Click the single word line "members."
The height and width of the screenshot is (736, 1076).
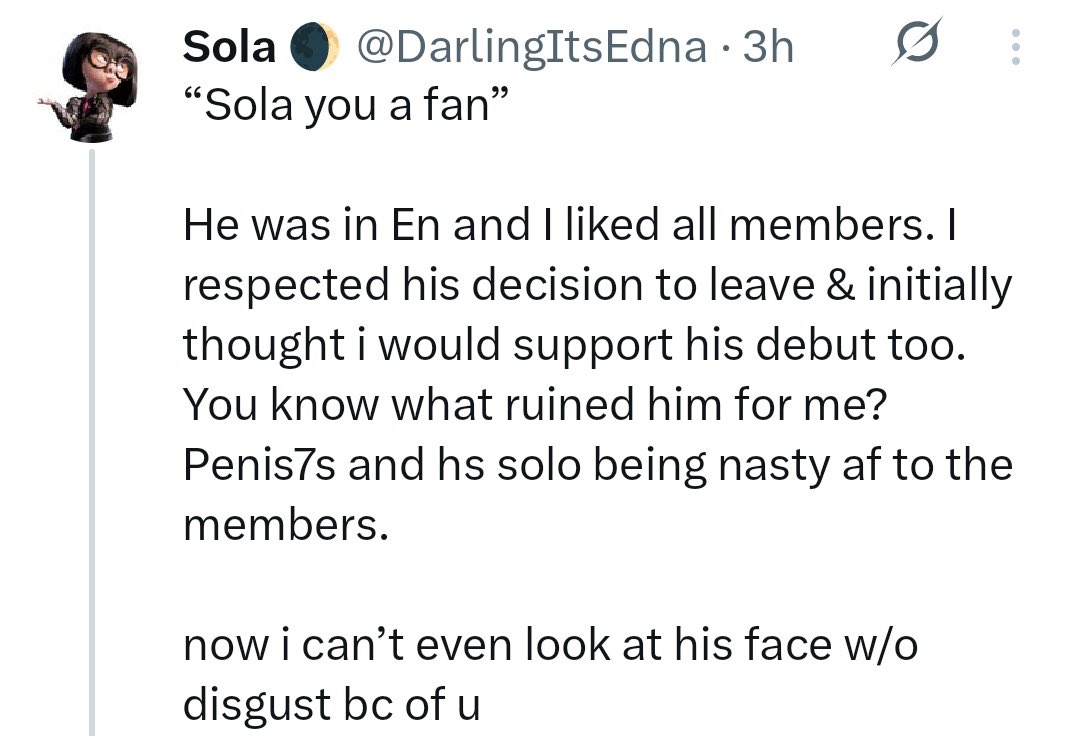coord(284,525)
